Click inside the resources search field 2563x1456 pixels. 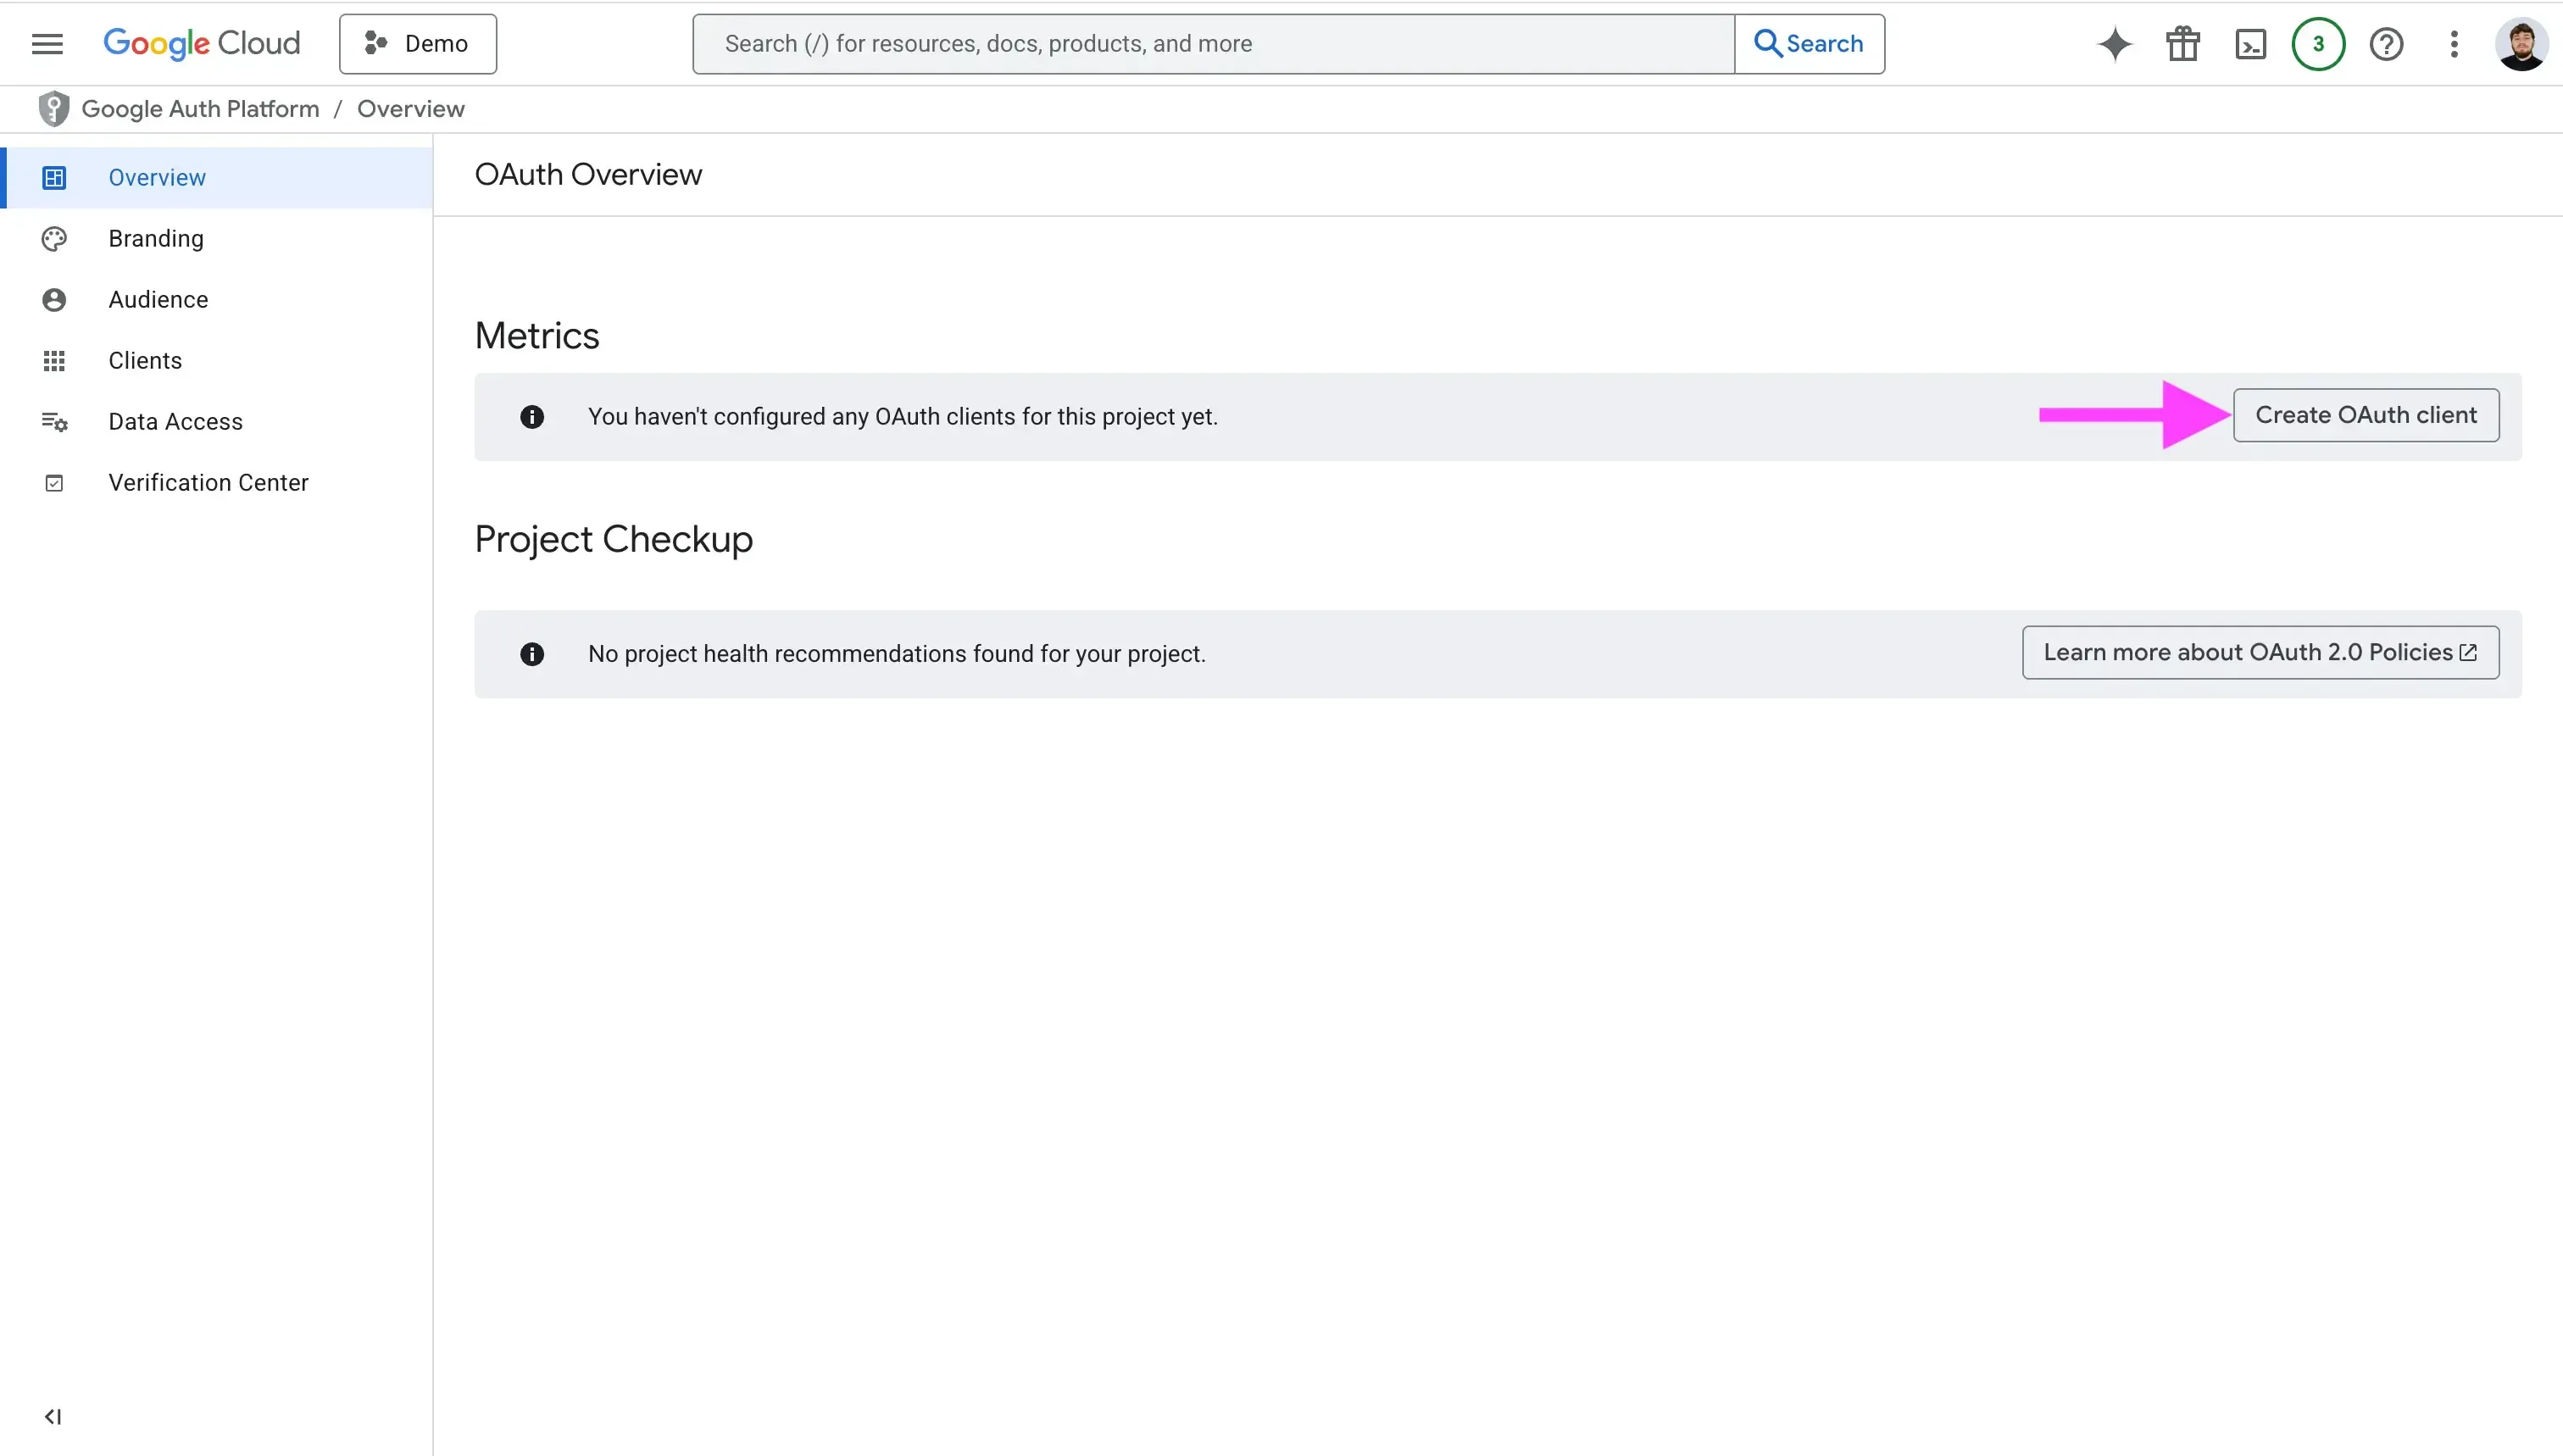click(x=1100, y=43)
